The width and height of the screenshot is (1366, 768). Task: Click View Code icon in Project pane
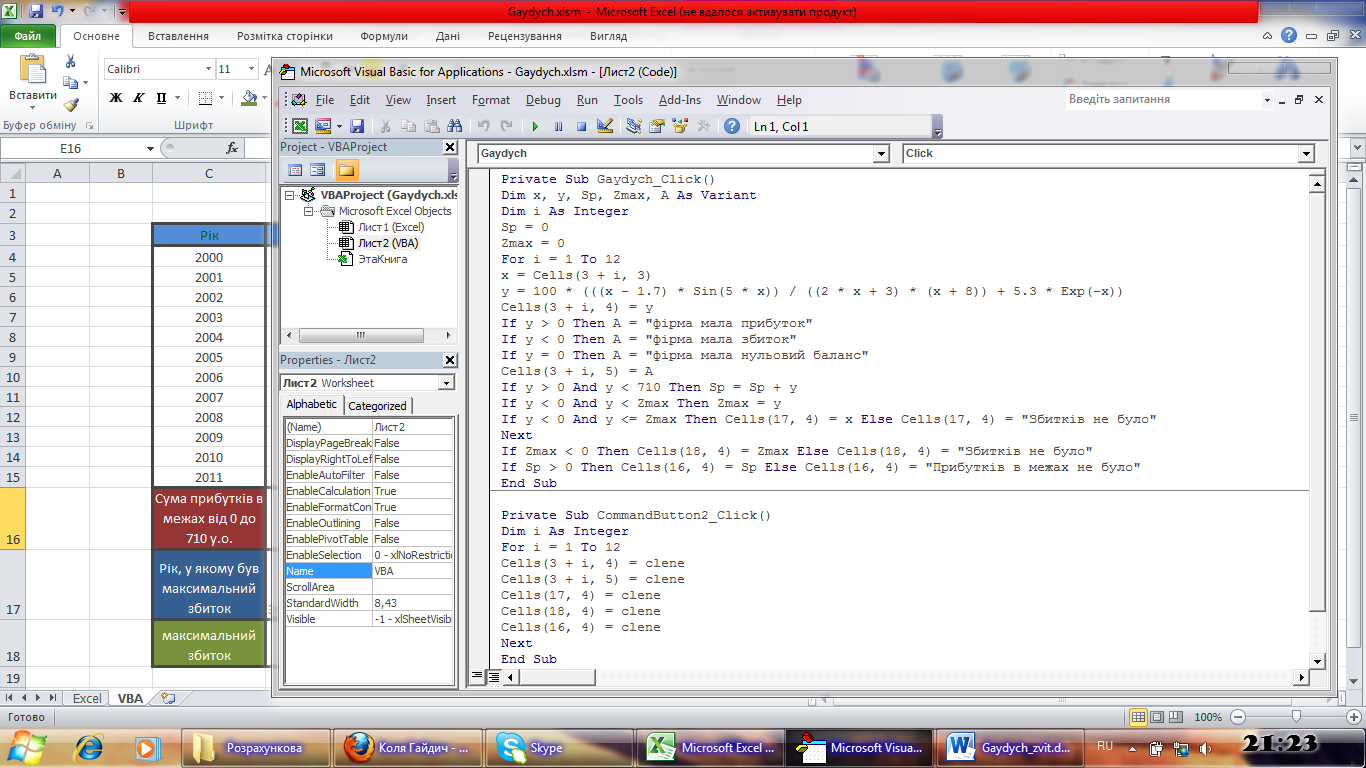point(295,170)
